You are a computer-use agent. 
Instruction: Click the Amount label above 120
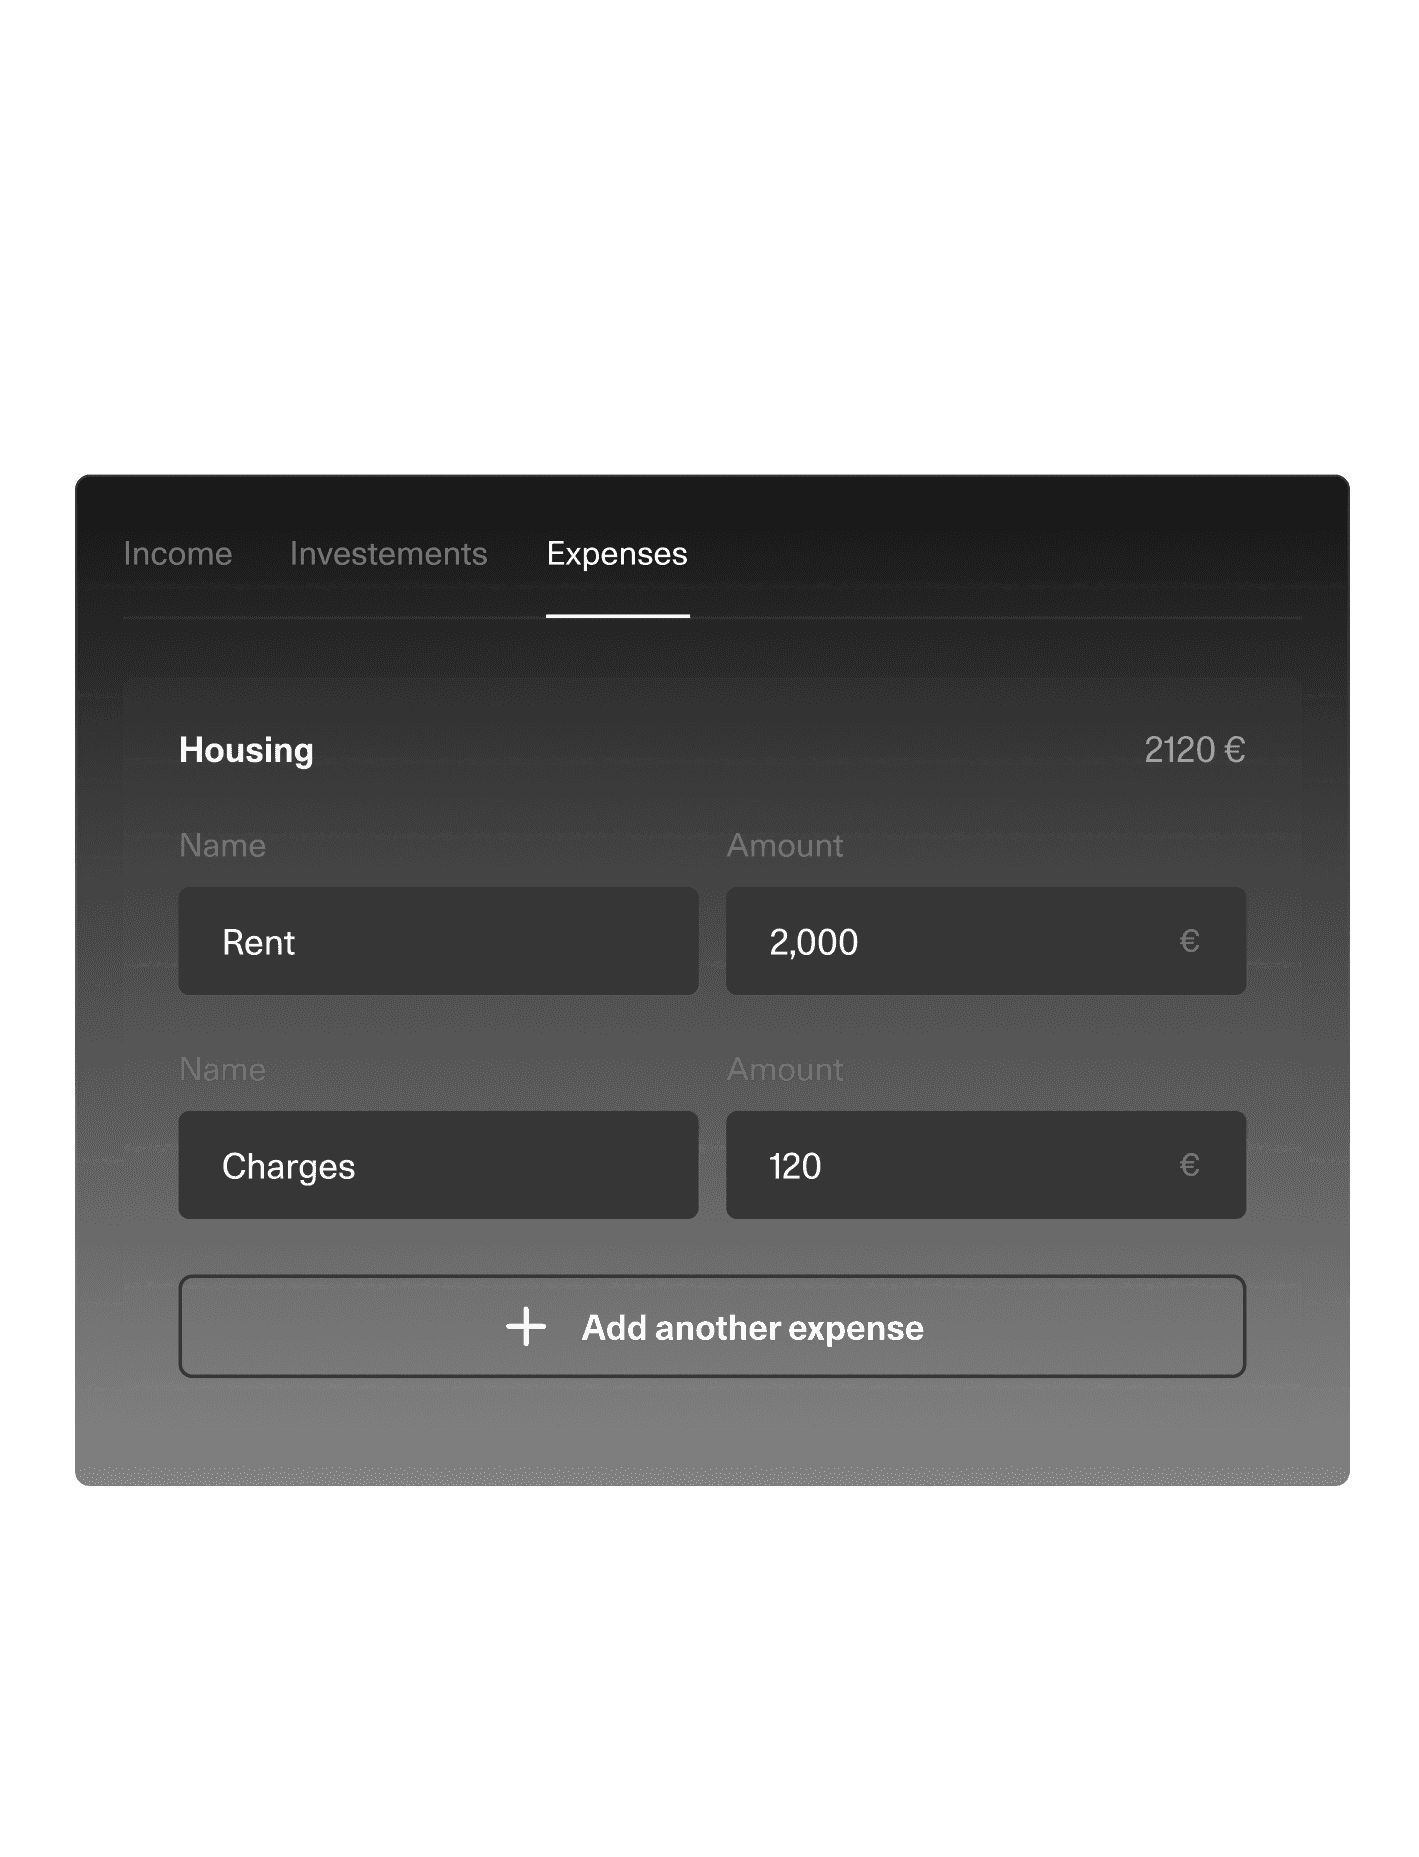click(785, 1070)
